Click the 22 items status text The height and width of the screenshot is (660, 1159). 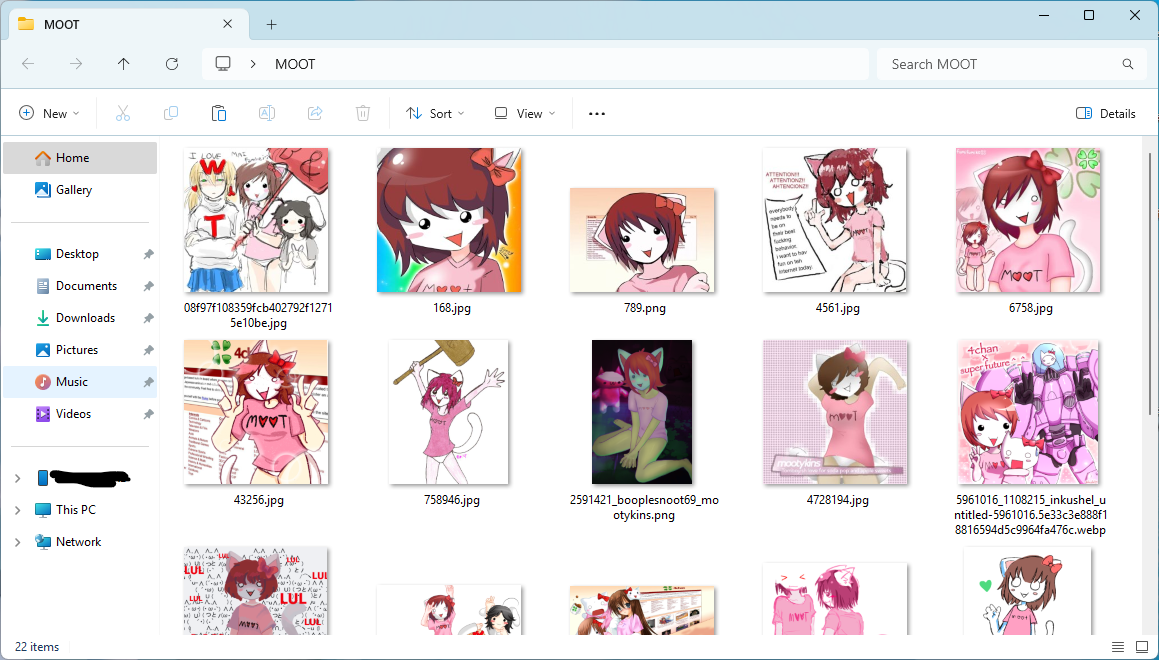click(37, 647)
